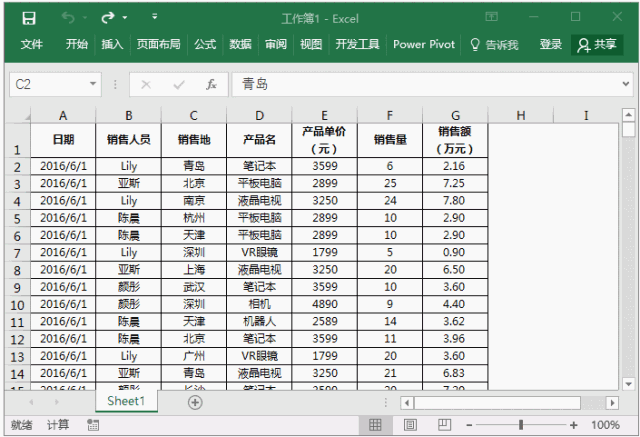Click the horizontal scrollbar thumb
The image size is (640, 437).
(x=497, y=403)
